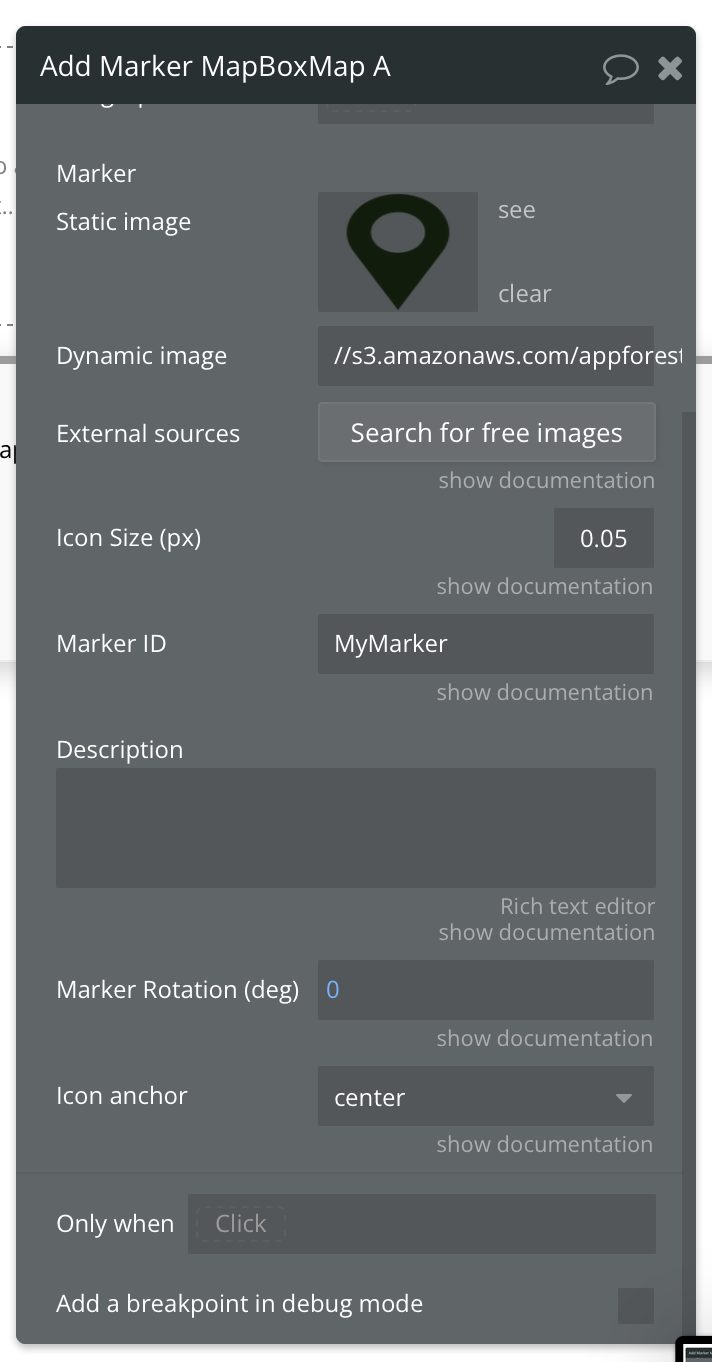Show documentation for Icon anchor
This screenshot has height=1362, width=712.
point(544,1144)
